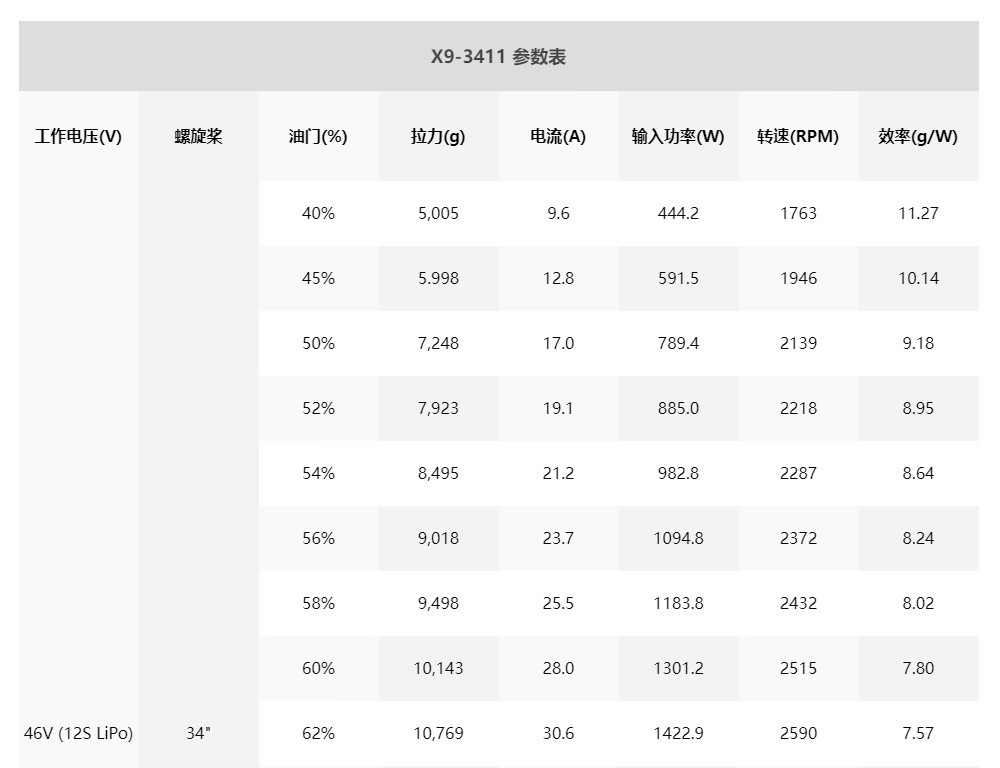Viewport: 1000px width, 768px height.
Task: Click the X9-3411 参数表 title header
Action: pos(499,56)
